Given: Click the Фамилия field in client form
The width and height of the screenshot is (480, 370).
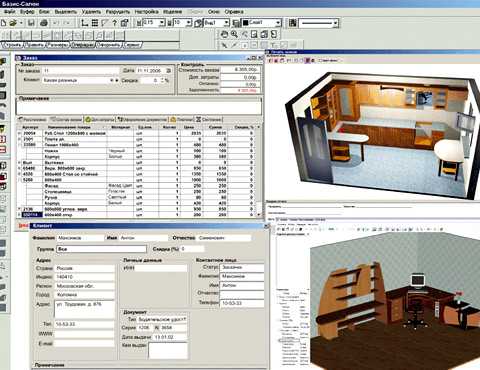Looking at the screenshot, I should (80, 238).
